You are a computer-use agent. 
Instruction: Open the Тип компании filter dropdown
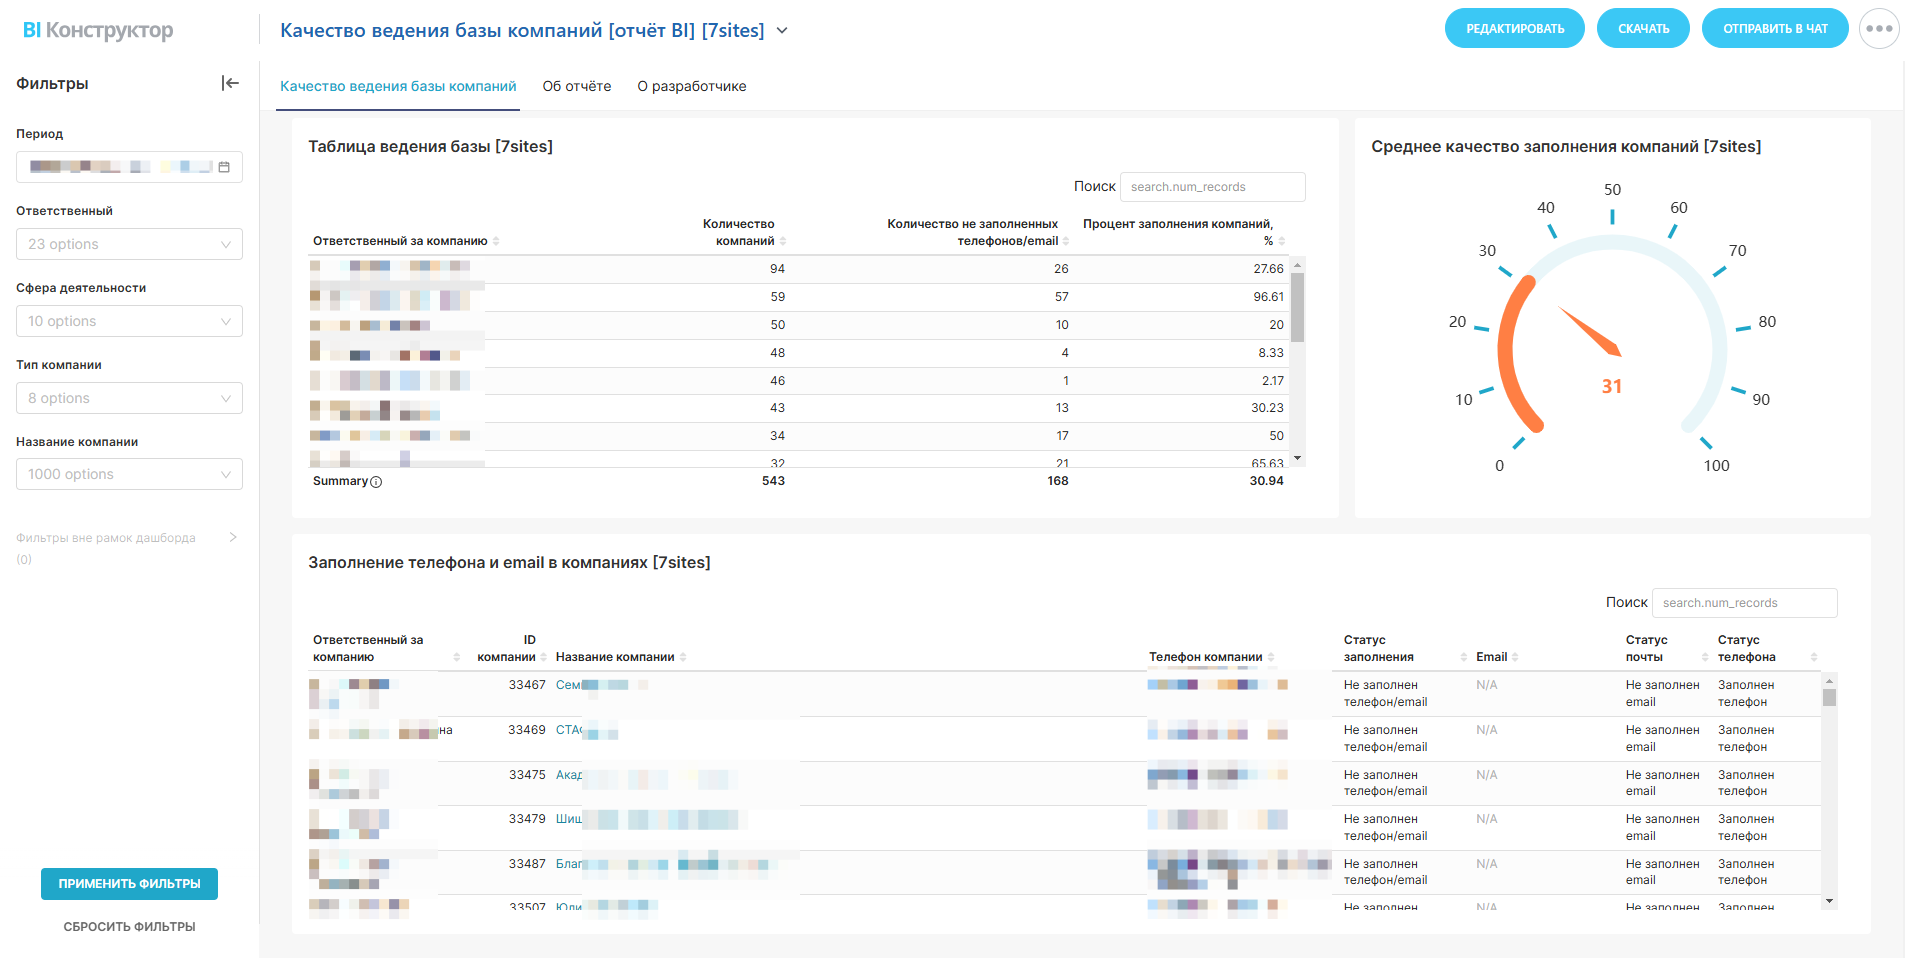129,398
